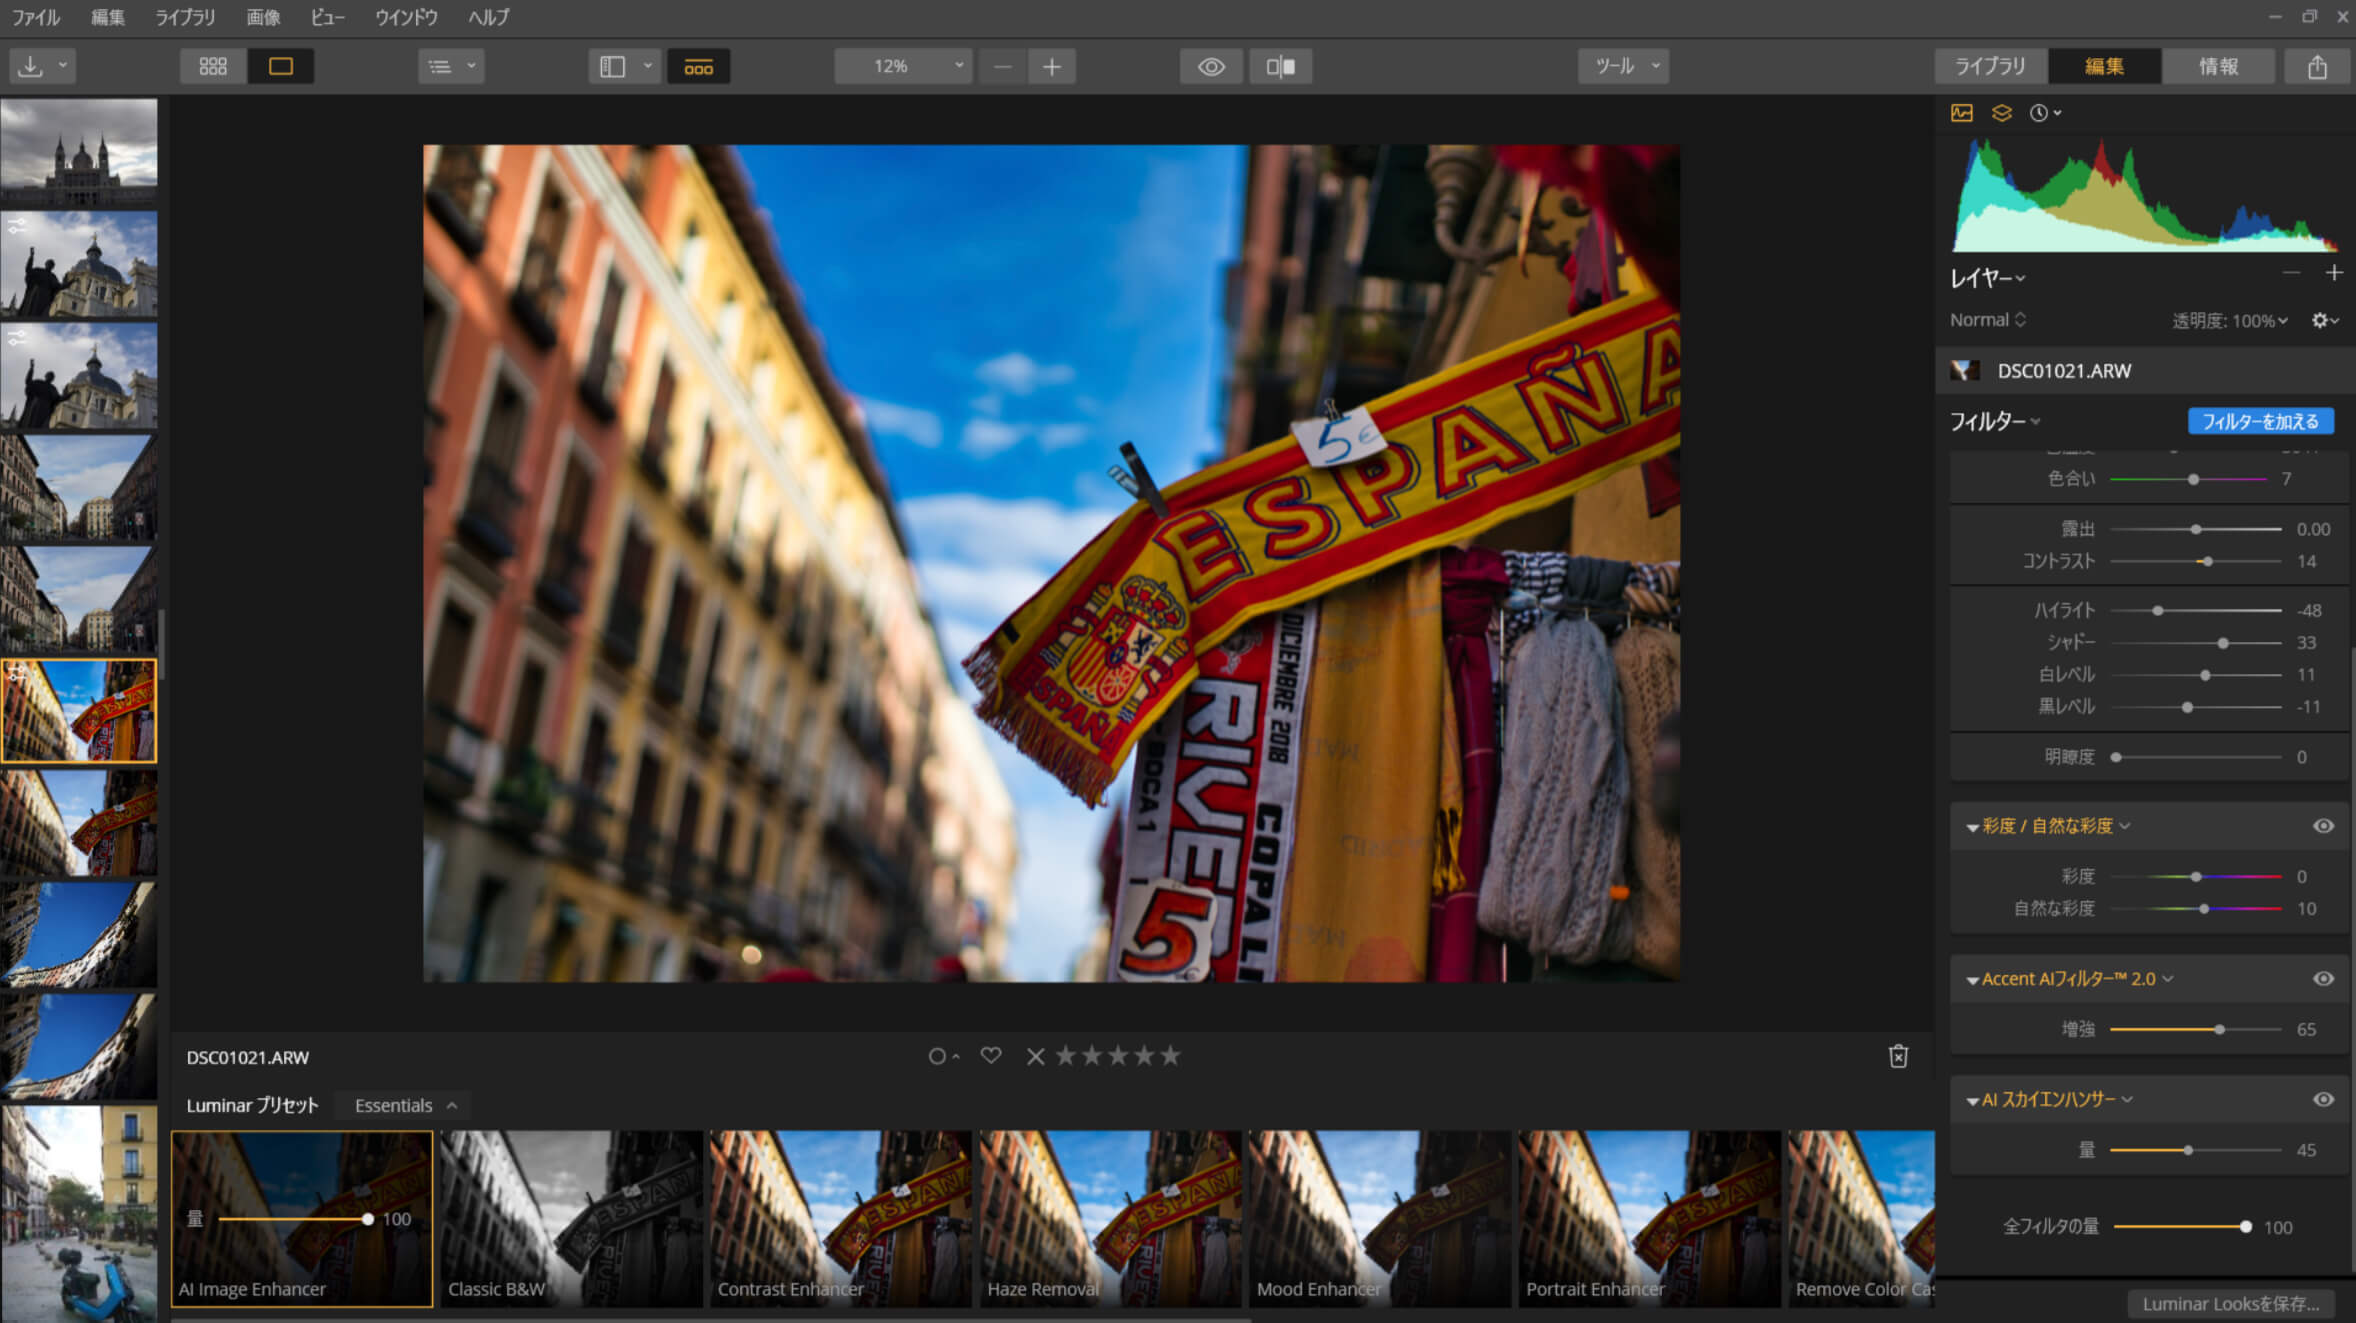Hide the 彩度 / 自然な彩度 filter
The image size is (2356, 1323).
click(x=2323, y=826)
